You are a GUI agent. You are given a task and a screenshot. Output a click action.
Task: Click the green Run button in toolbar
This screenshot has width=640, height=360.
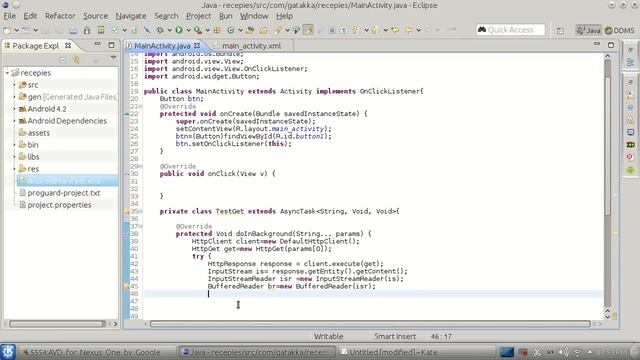click(x=179, y=30)
